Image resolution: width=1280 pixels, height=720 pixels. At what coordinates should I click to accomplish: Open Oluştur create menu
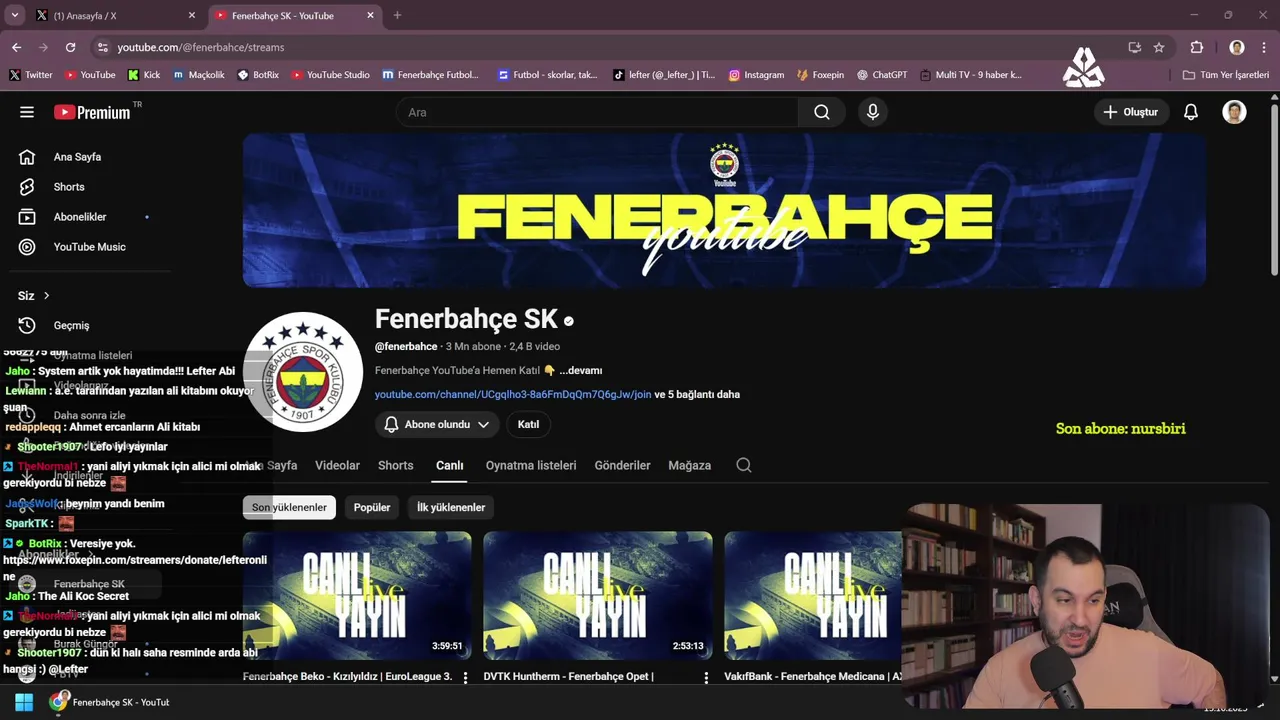[x=1130, y=112]
